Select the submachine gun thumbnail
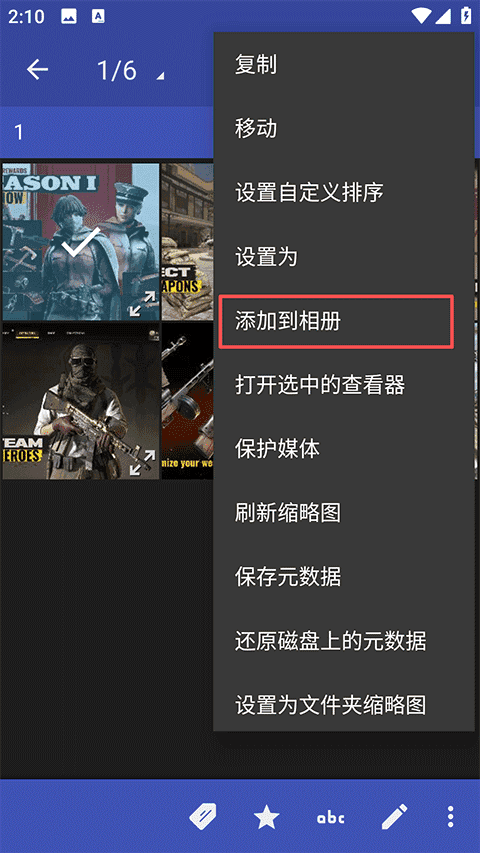480x853 pixels. [188, 401]
